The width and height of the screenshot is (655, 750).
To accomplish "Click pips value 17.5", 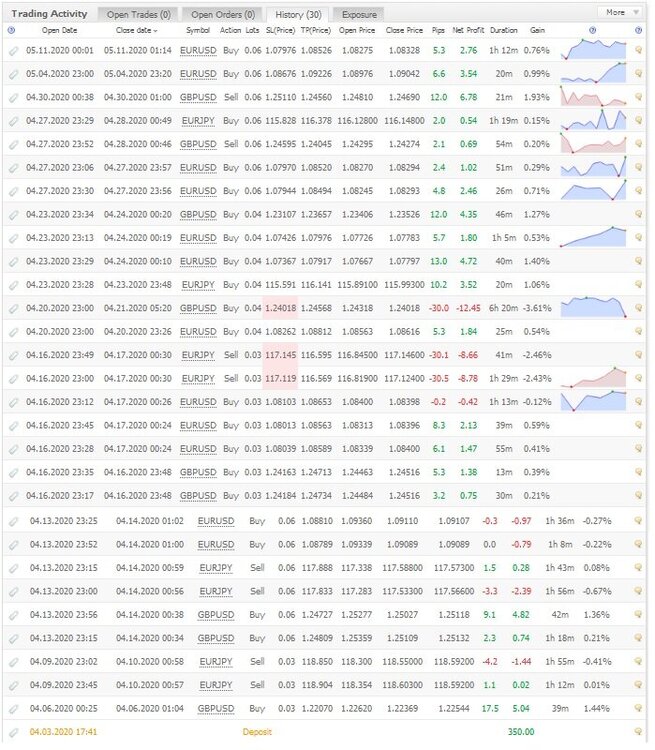I will [490, 708].
